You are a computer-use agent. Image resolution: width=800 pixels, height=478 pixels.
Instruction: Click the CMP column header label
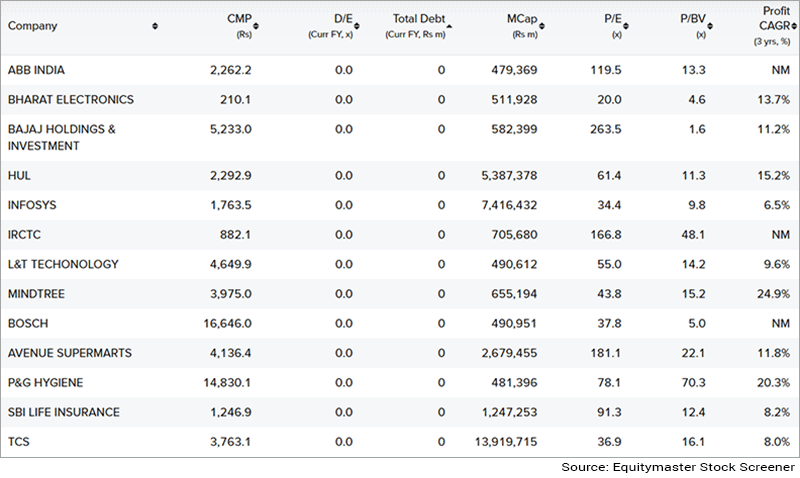coord(239,19)
